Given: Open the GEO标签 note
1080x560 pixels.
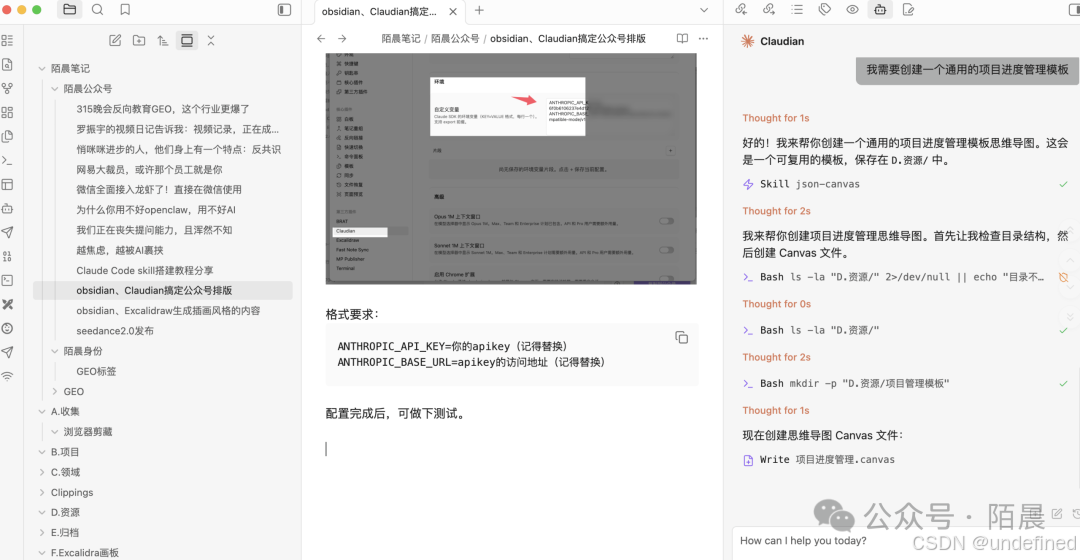Looking at the screenshot, I should click(96, 371).
